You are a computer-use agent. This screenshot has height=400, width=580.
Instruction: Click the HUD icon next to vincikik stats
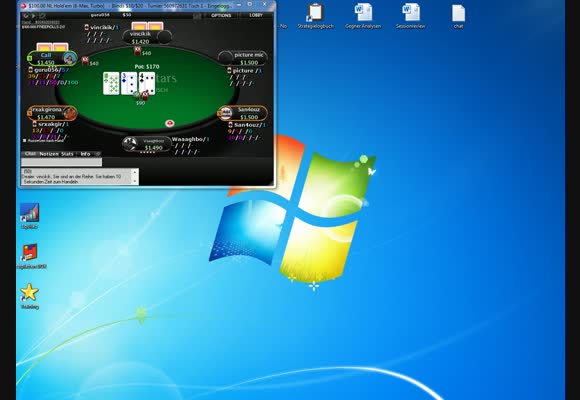pos(87,27)
